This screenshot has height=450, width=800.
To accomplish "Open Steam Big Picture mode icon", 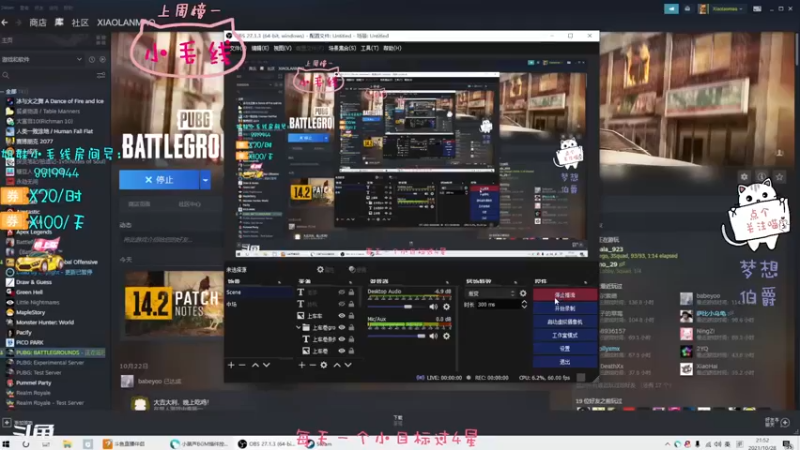I will point(757,9).
